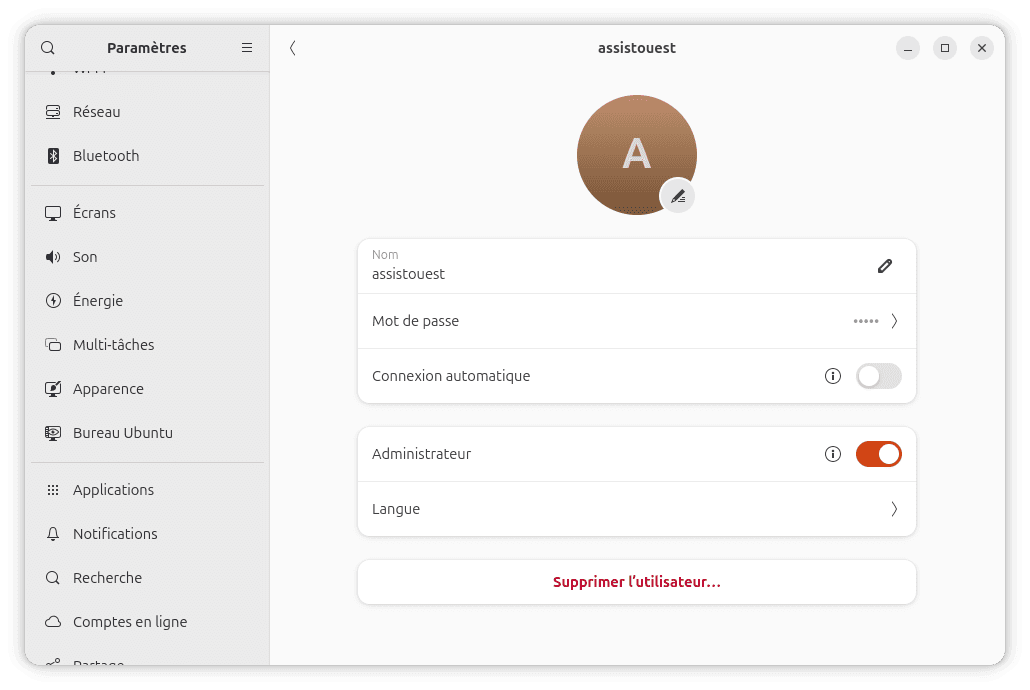Open the Écrans settings panel
The image size is (1030, 690).
point(147,213)
